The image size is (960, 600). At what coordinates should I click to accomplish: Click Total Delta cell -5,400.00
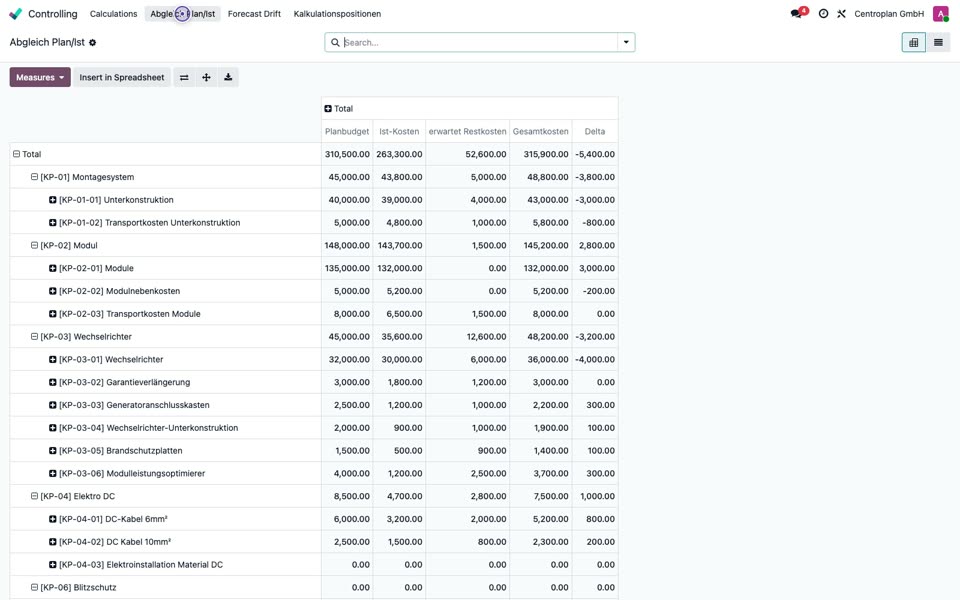click(x=594, y=154)
